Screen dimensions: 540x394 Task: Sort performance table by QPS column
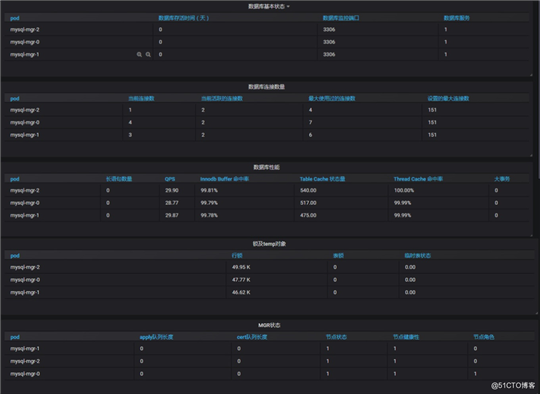(170, 179)
